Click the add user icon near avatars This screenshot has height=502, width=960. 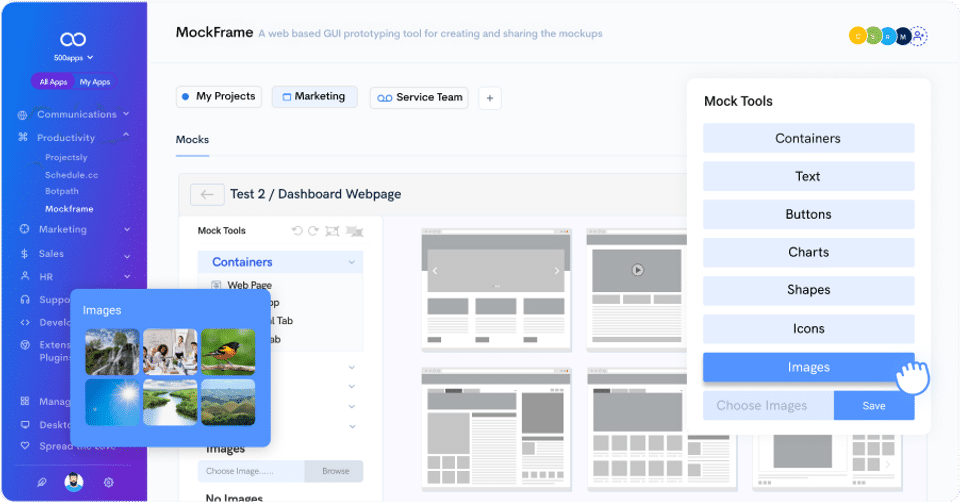pos(918,36)
